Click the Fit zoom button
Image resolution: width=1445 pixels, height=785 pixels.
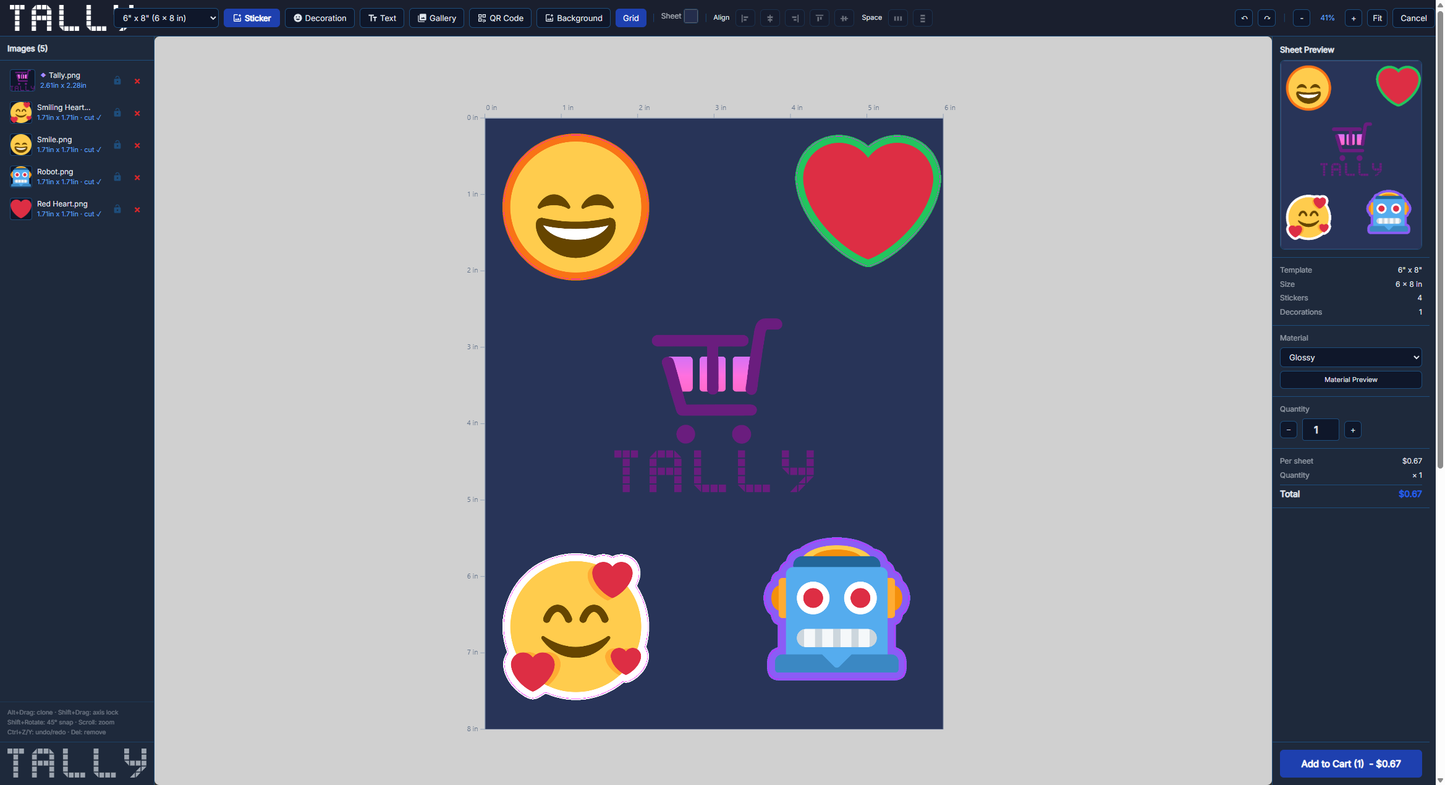[1377, 18]
